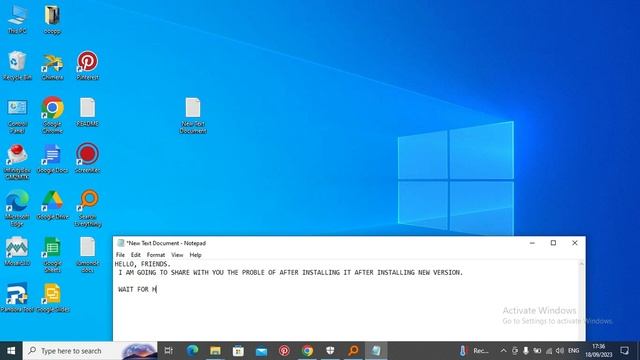
Task: Select the folder icon beside This PC
Action: [52, 20]
